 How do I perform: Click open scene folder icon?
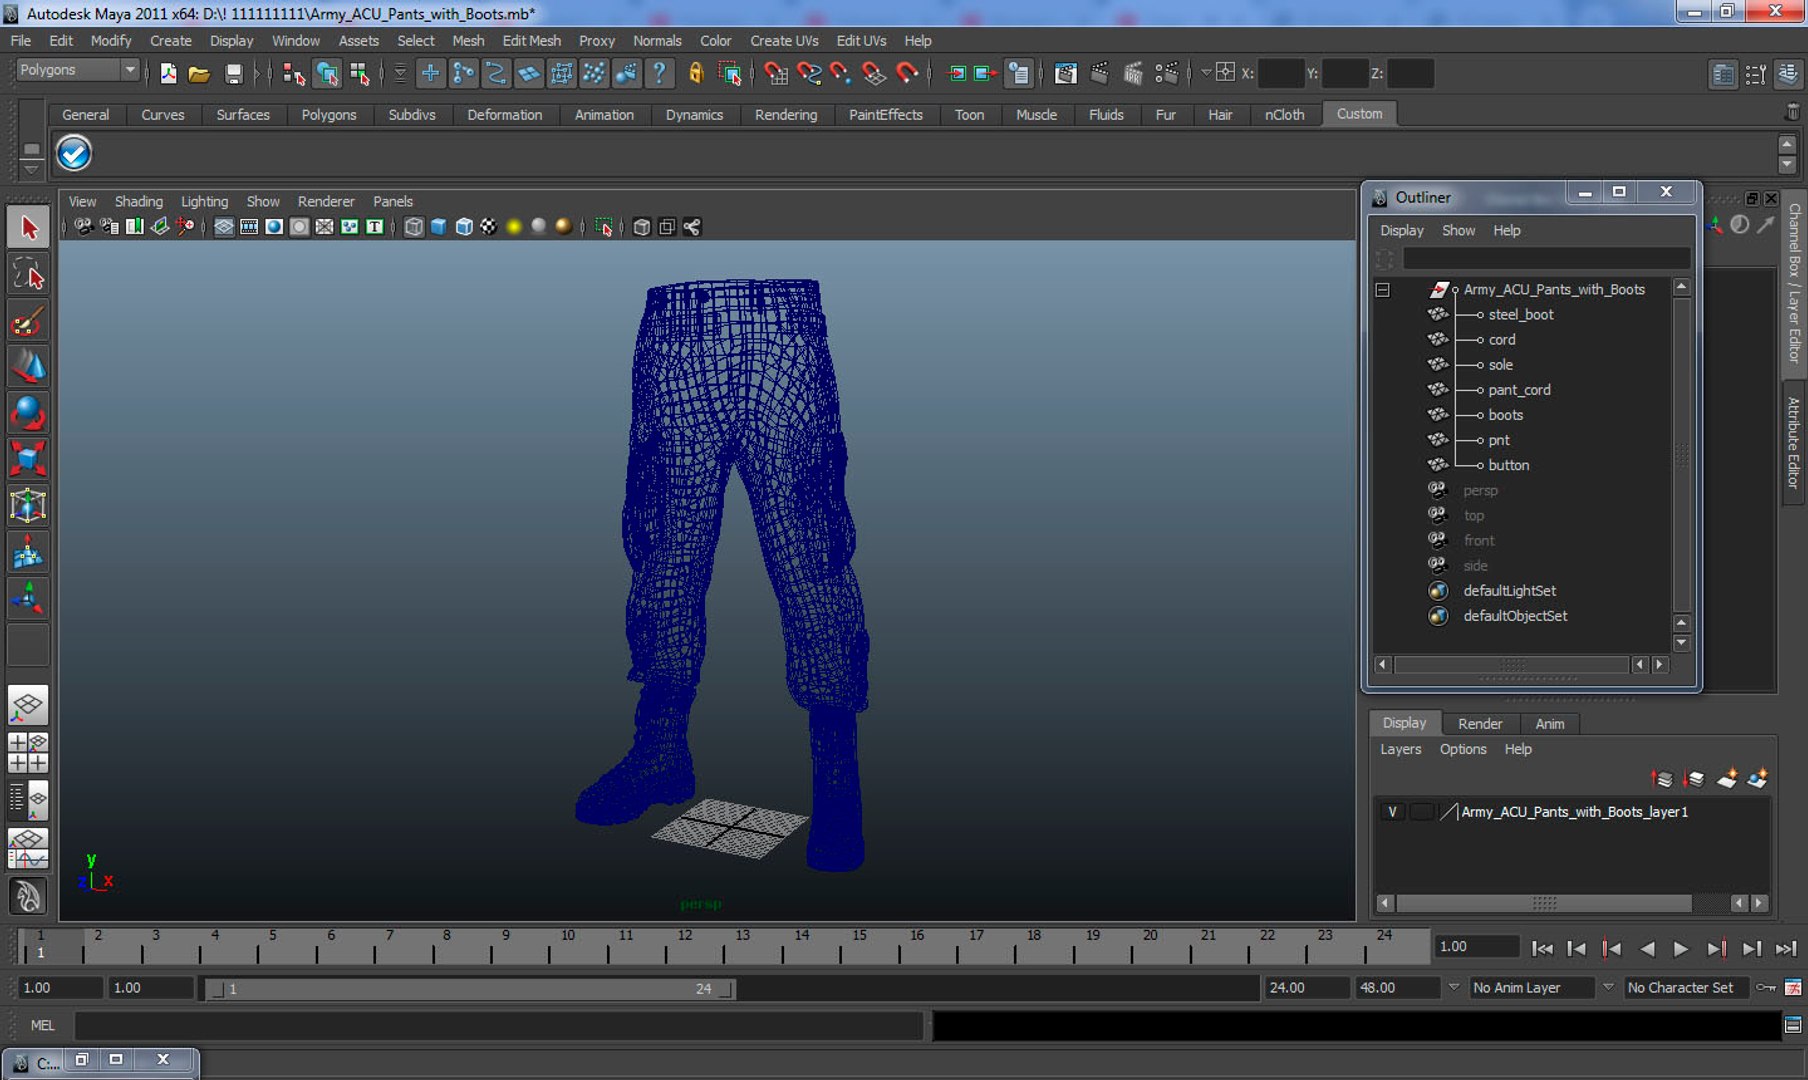199,73
